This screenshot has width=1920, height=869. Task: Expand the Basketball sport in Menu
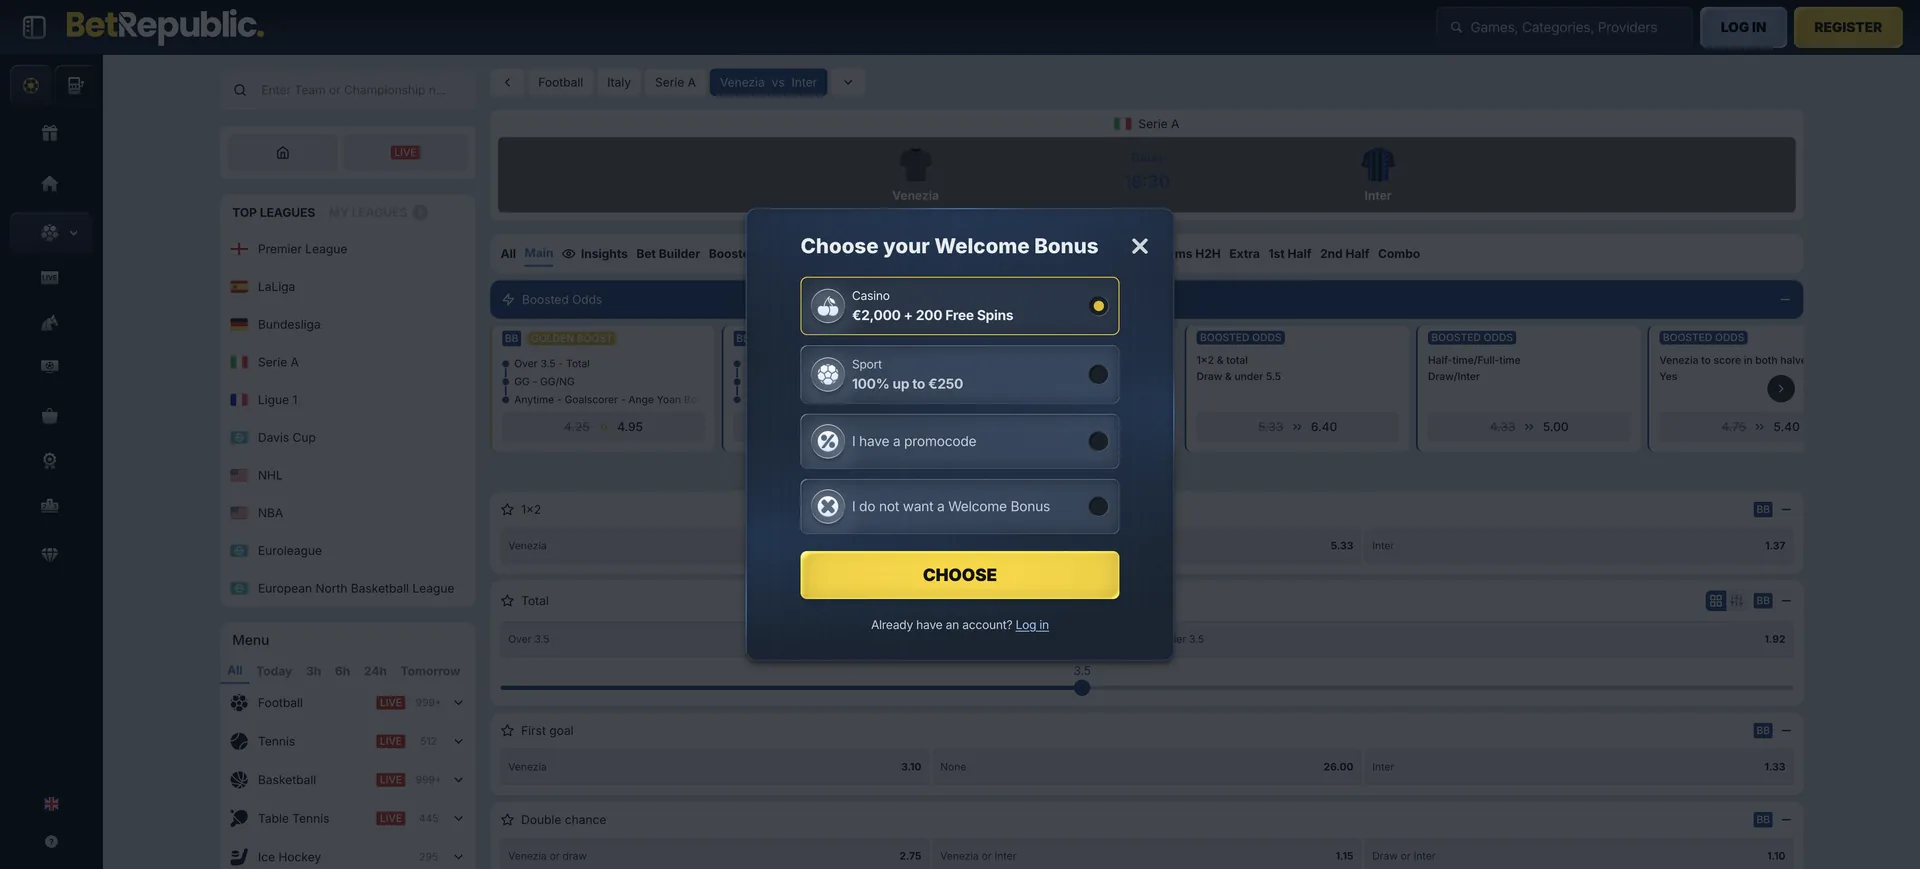coord(458,780)
